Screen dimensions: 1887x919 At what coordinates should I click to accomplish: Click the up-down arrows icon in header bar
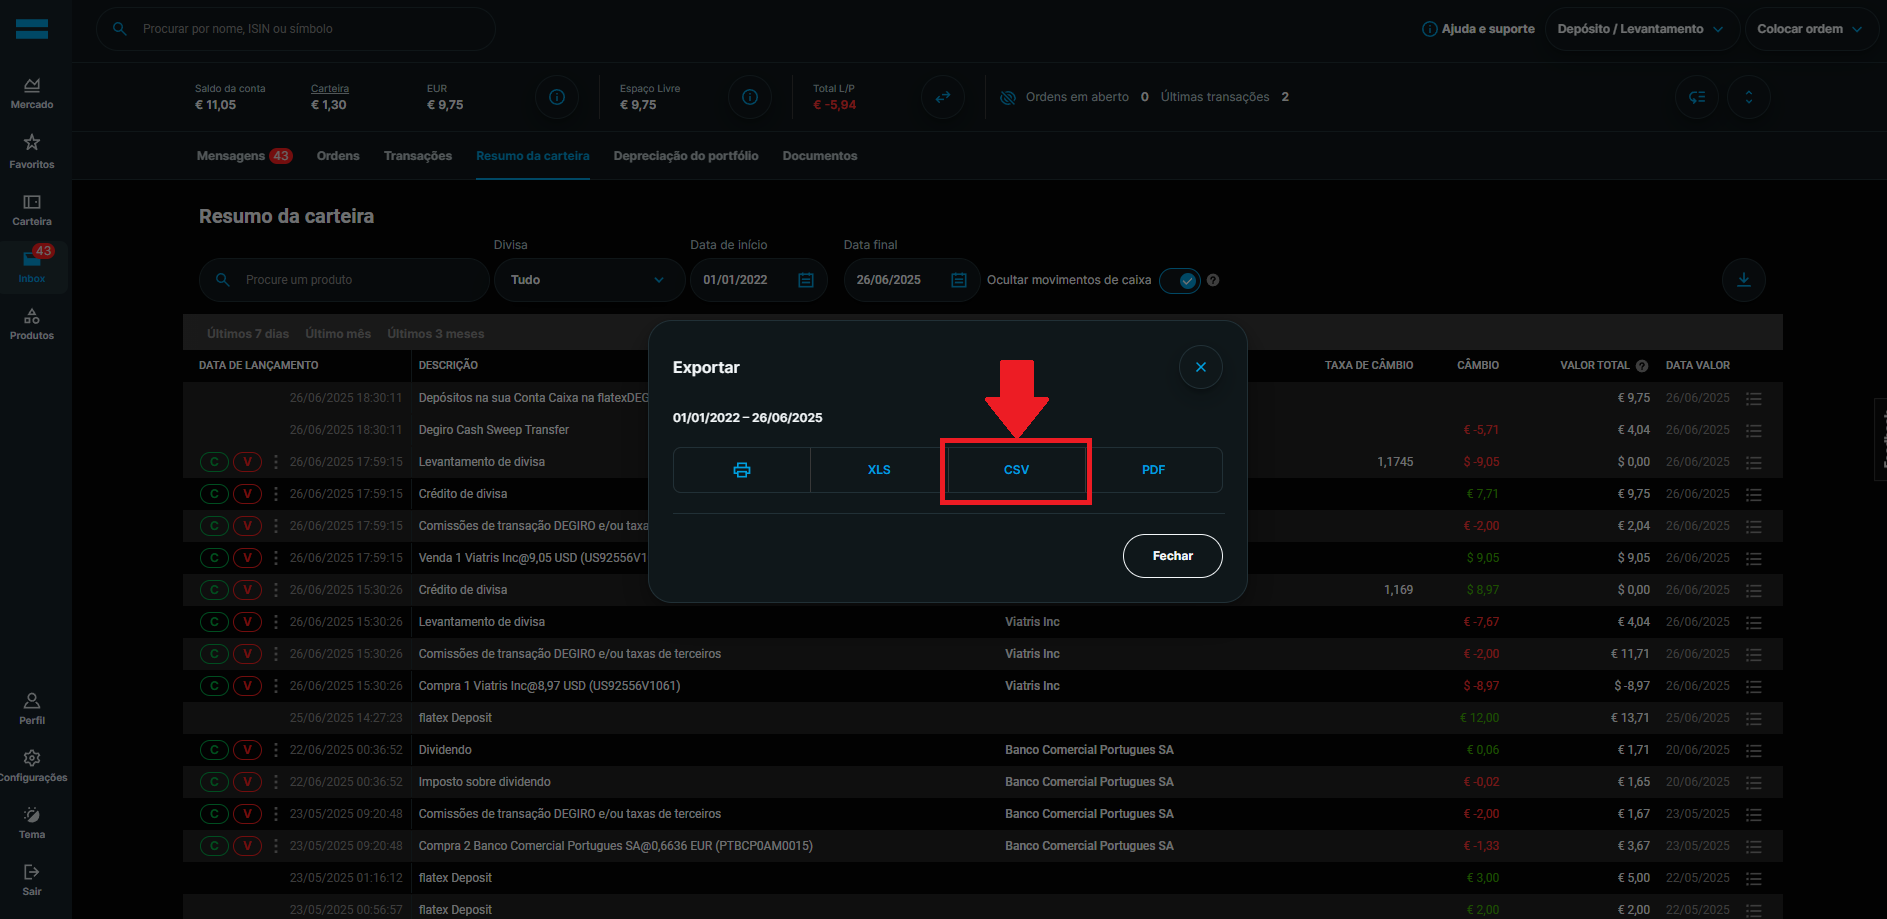(1749, 97)
